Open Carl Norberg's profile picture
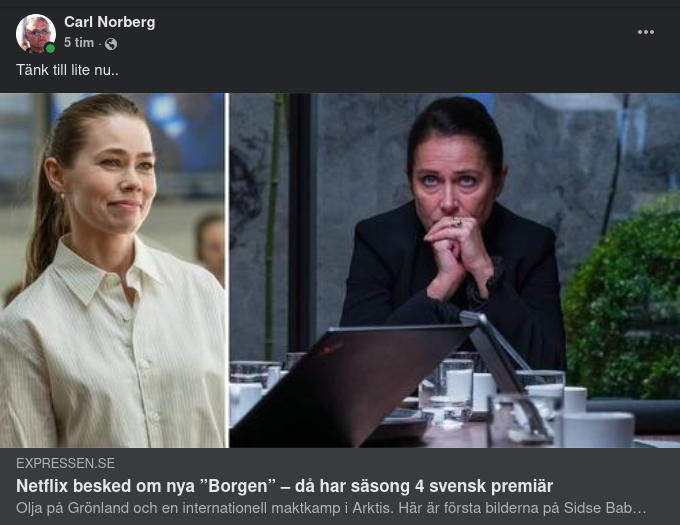The image size is (680, 525). (x=36, y=34)
